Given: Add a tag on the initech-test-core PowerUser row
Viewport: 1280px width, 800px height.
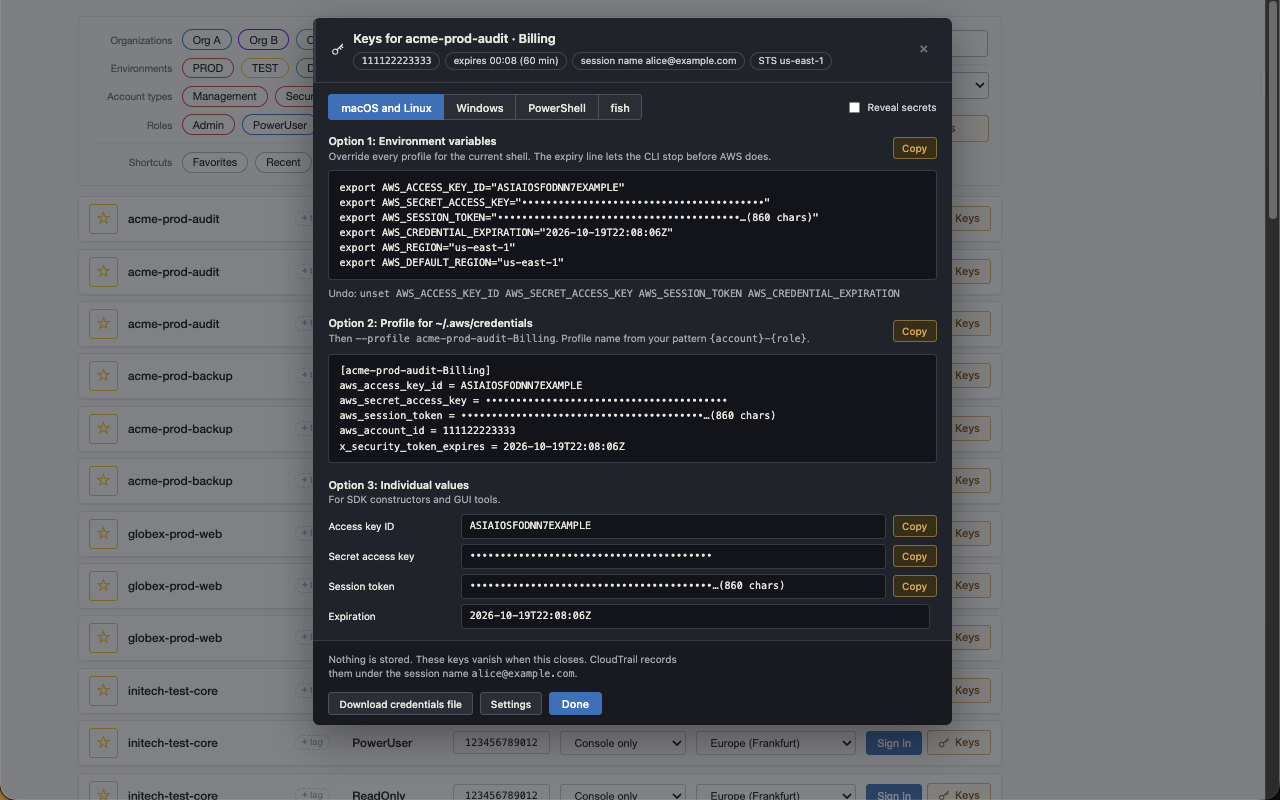Looking at the screenshot, I should [x=311, y=742].
